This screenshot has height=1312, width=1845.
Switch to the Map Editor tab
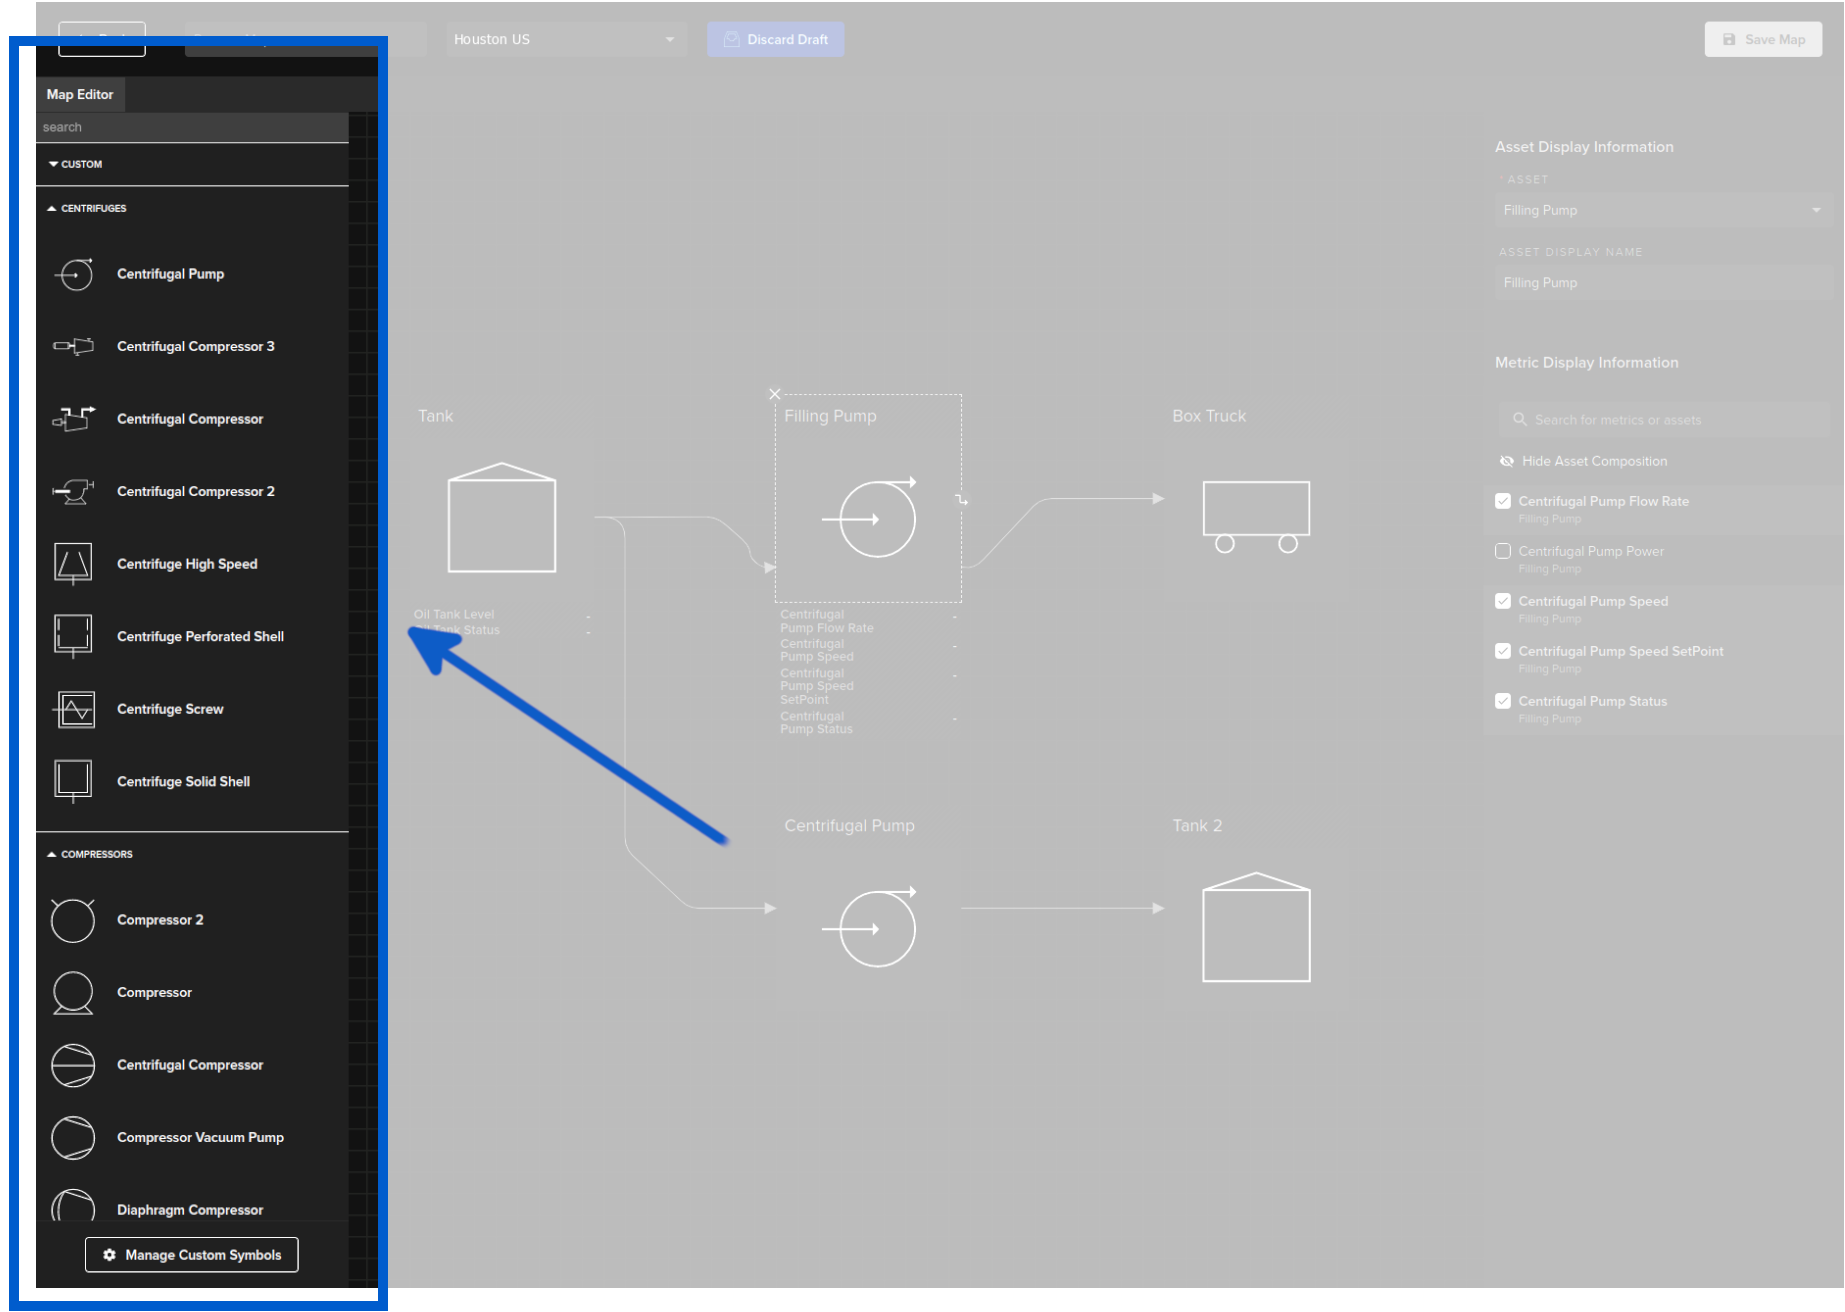pyautogui.click(x=80, y=94)
